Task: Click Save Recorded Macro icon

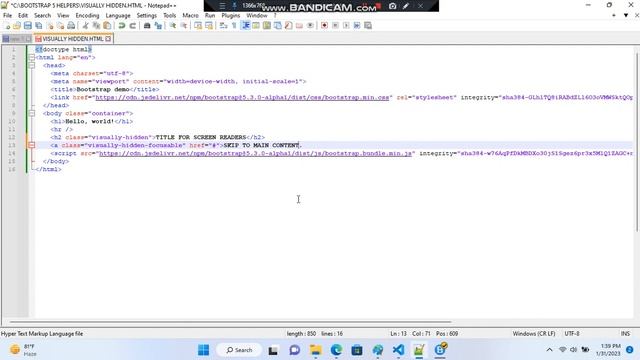Action: pyautogui.click(x=368, y=25)
